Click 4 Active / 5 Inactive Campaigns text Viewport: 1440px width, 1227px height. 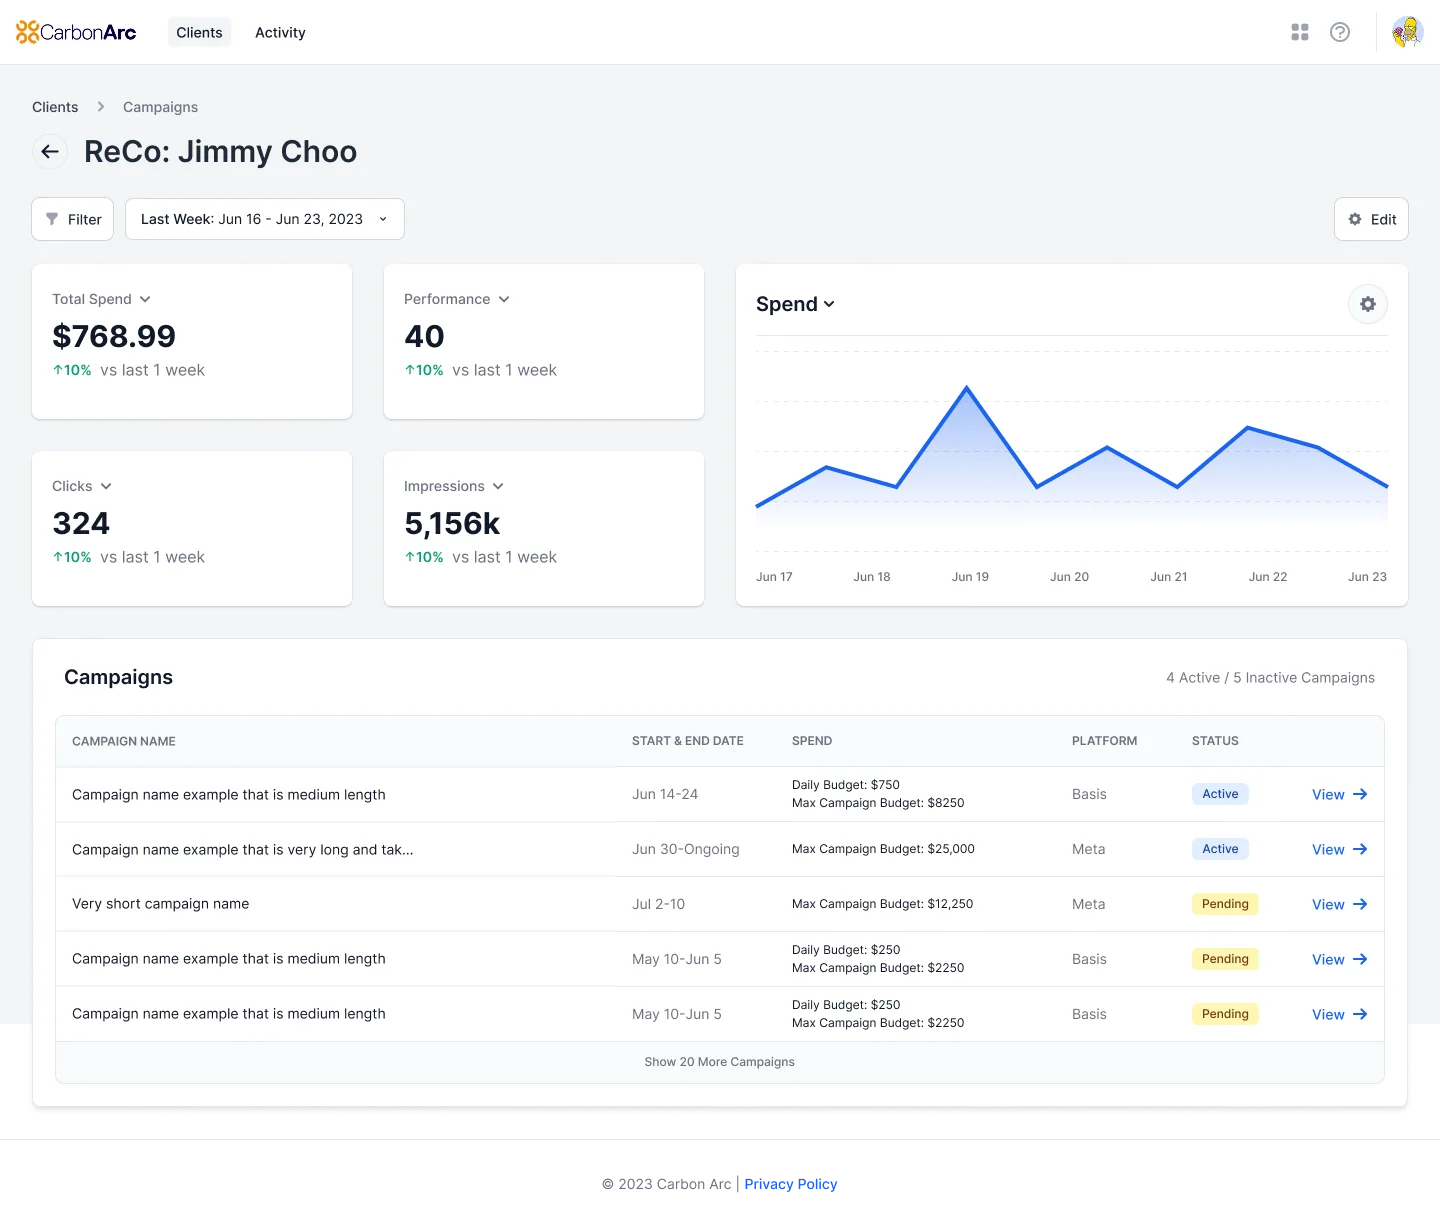[1270, 678]
